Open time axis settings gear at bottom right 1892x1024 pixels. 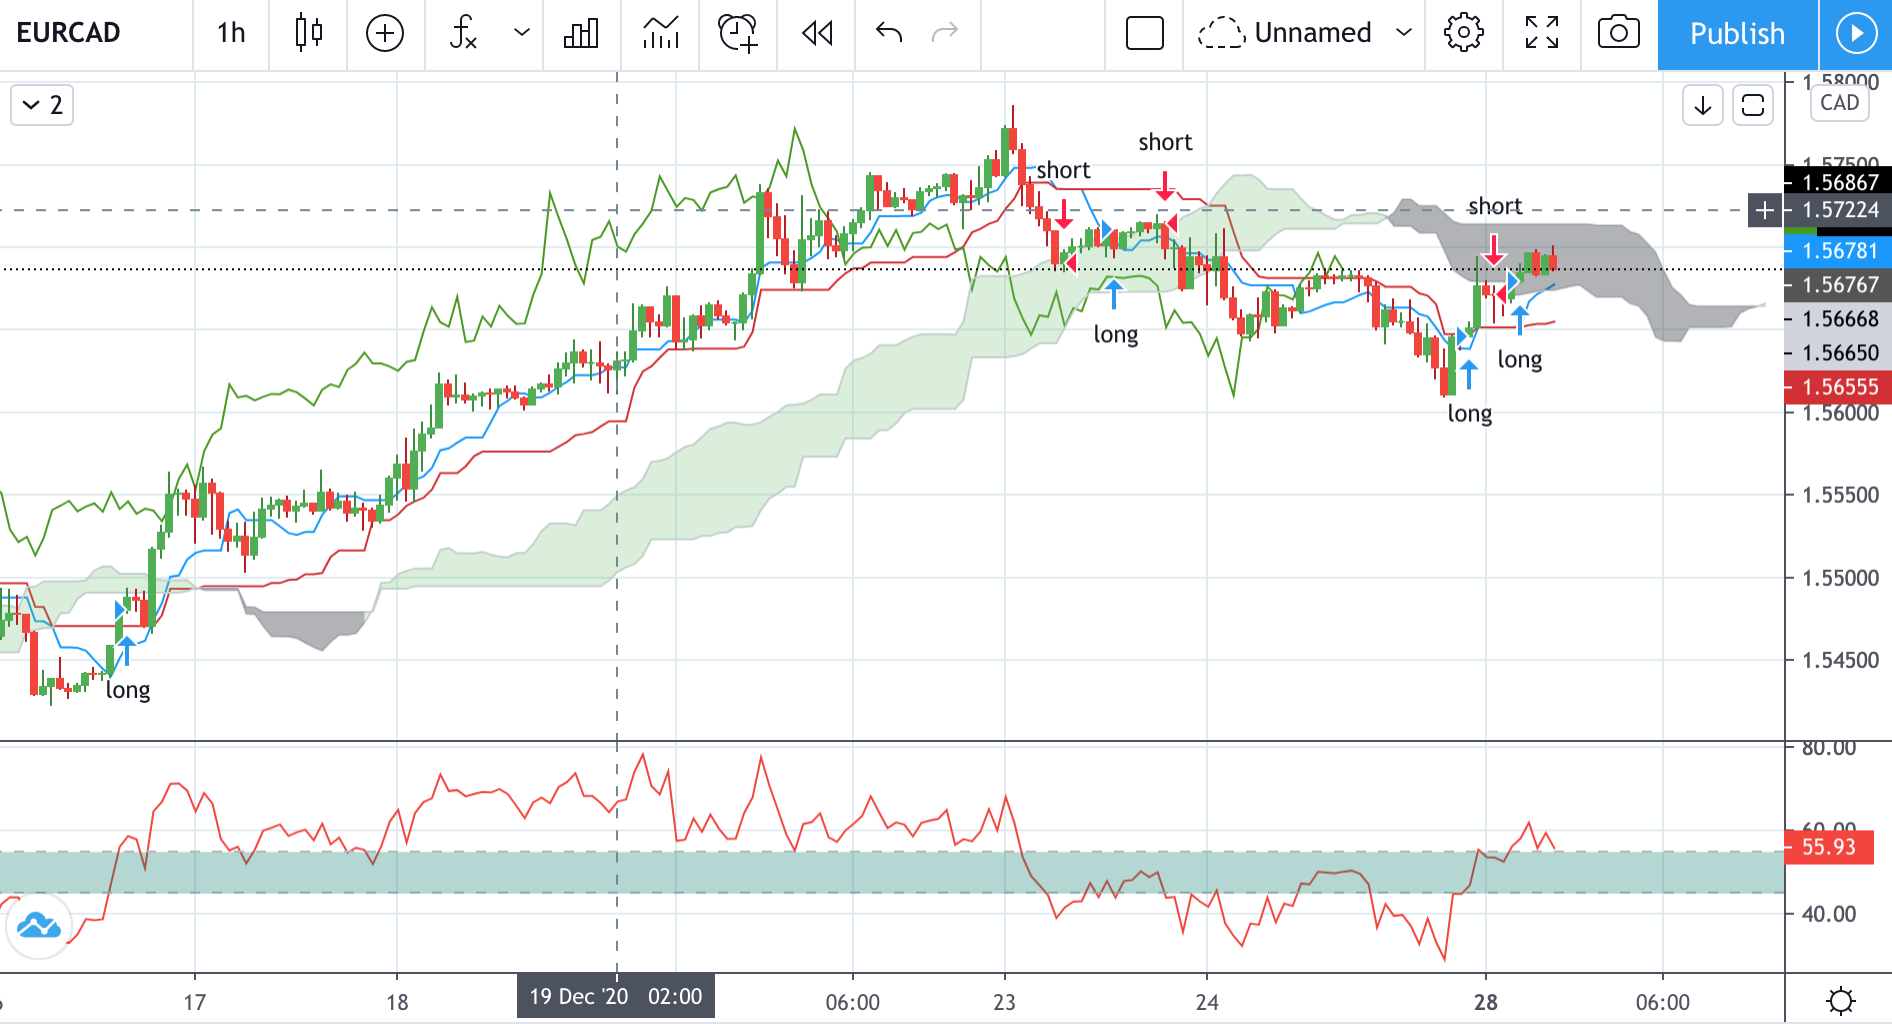[x=1840, y=1001]
